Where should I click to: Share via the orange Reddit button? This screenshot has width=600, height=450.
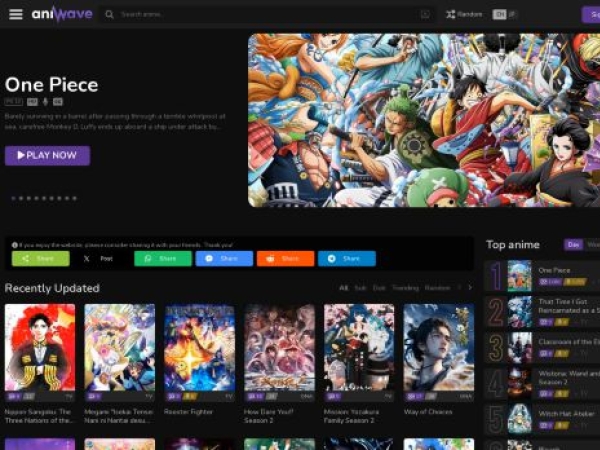(x=285, y=259)
